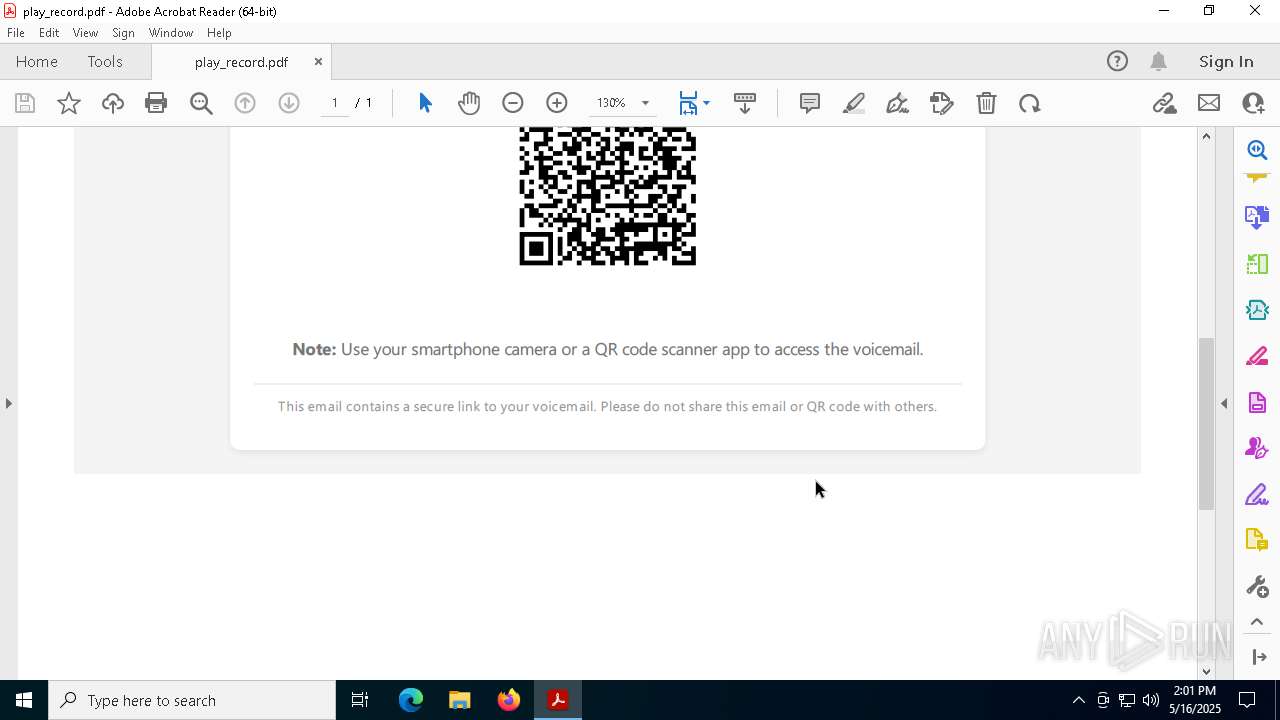Open the Edit PDF toolbar icon
Viewport: 1280px width, 720px height.
942,103
